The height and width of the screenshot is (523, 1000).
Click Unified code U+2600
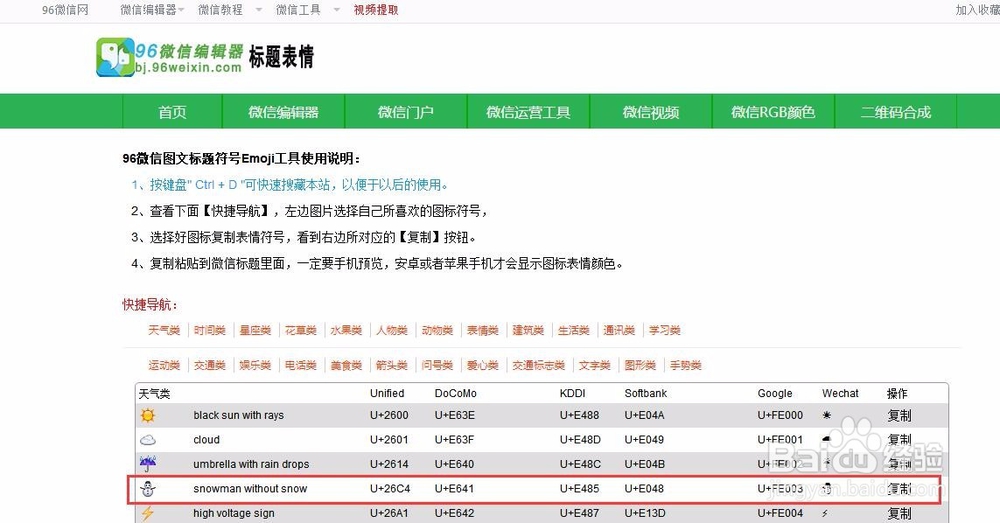click(389, 415)
